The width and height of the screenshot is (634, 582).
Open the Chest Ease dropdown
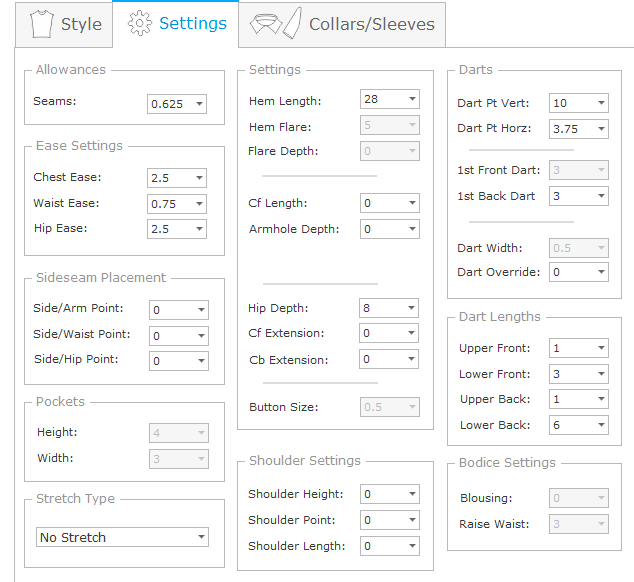tap(199, 178)
